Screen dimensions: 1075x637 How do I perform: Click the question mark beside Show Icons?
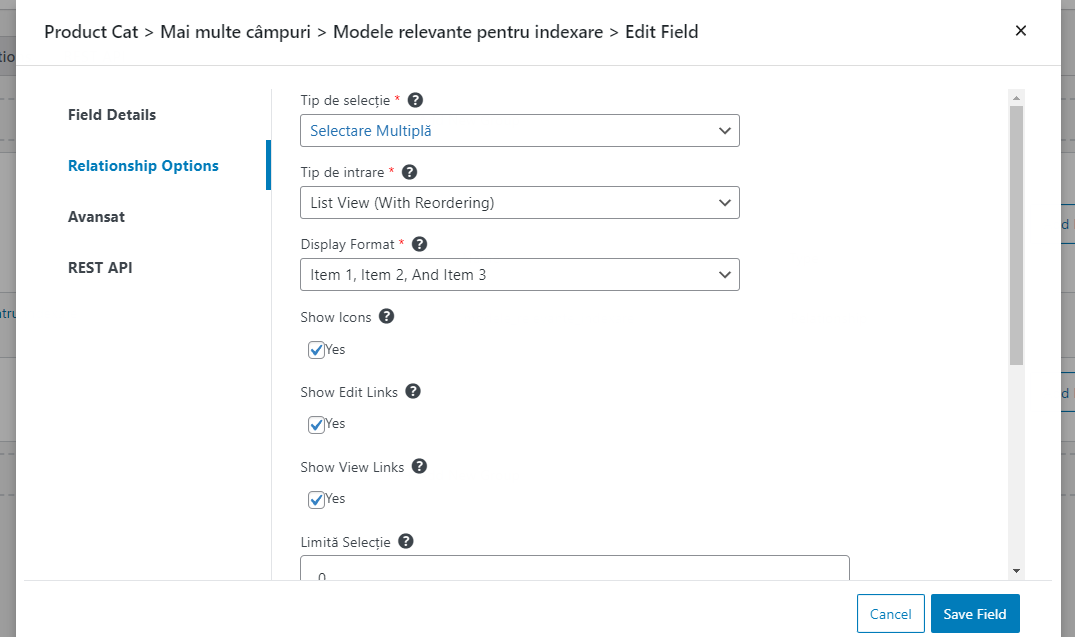[385, 316]
